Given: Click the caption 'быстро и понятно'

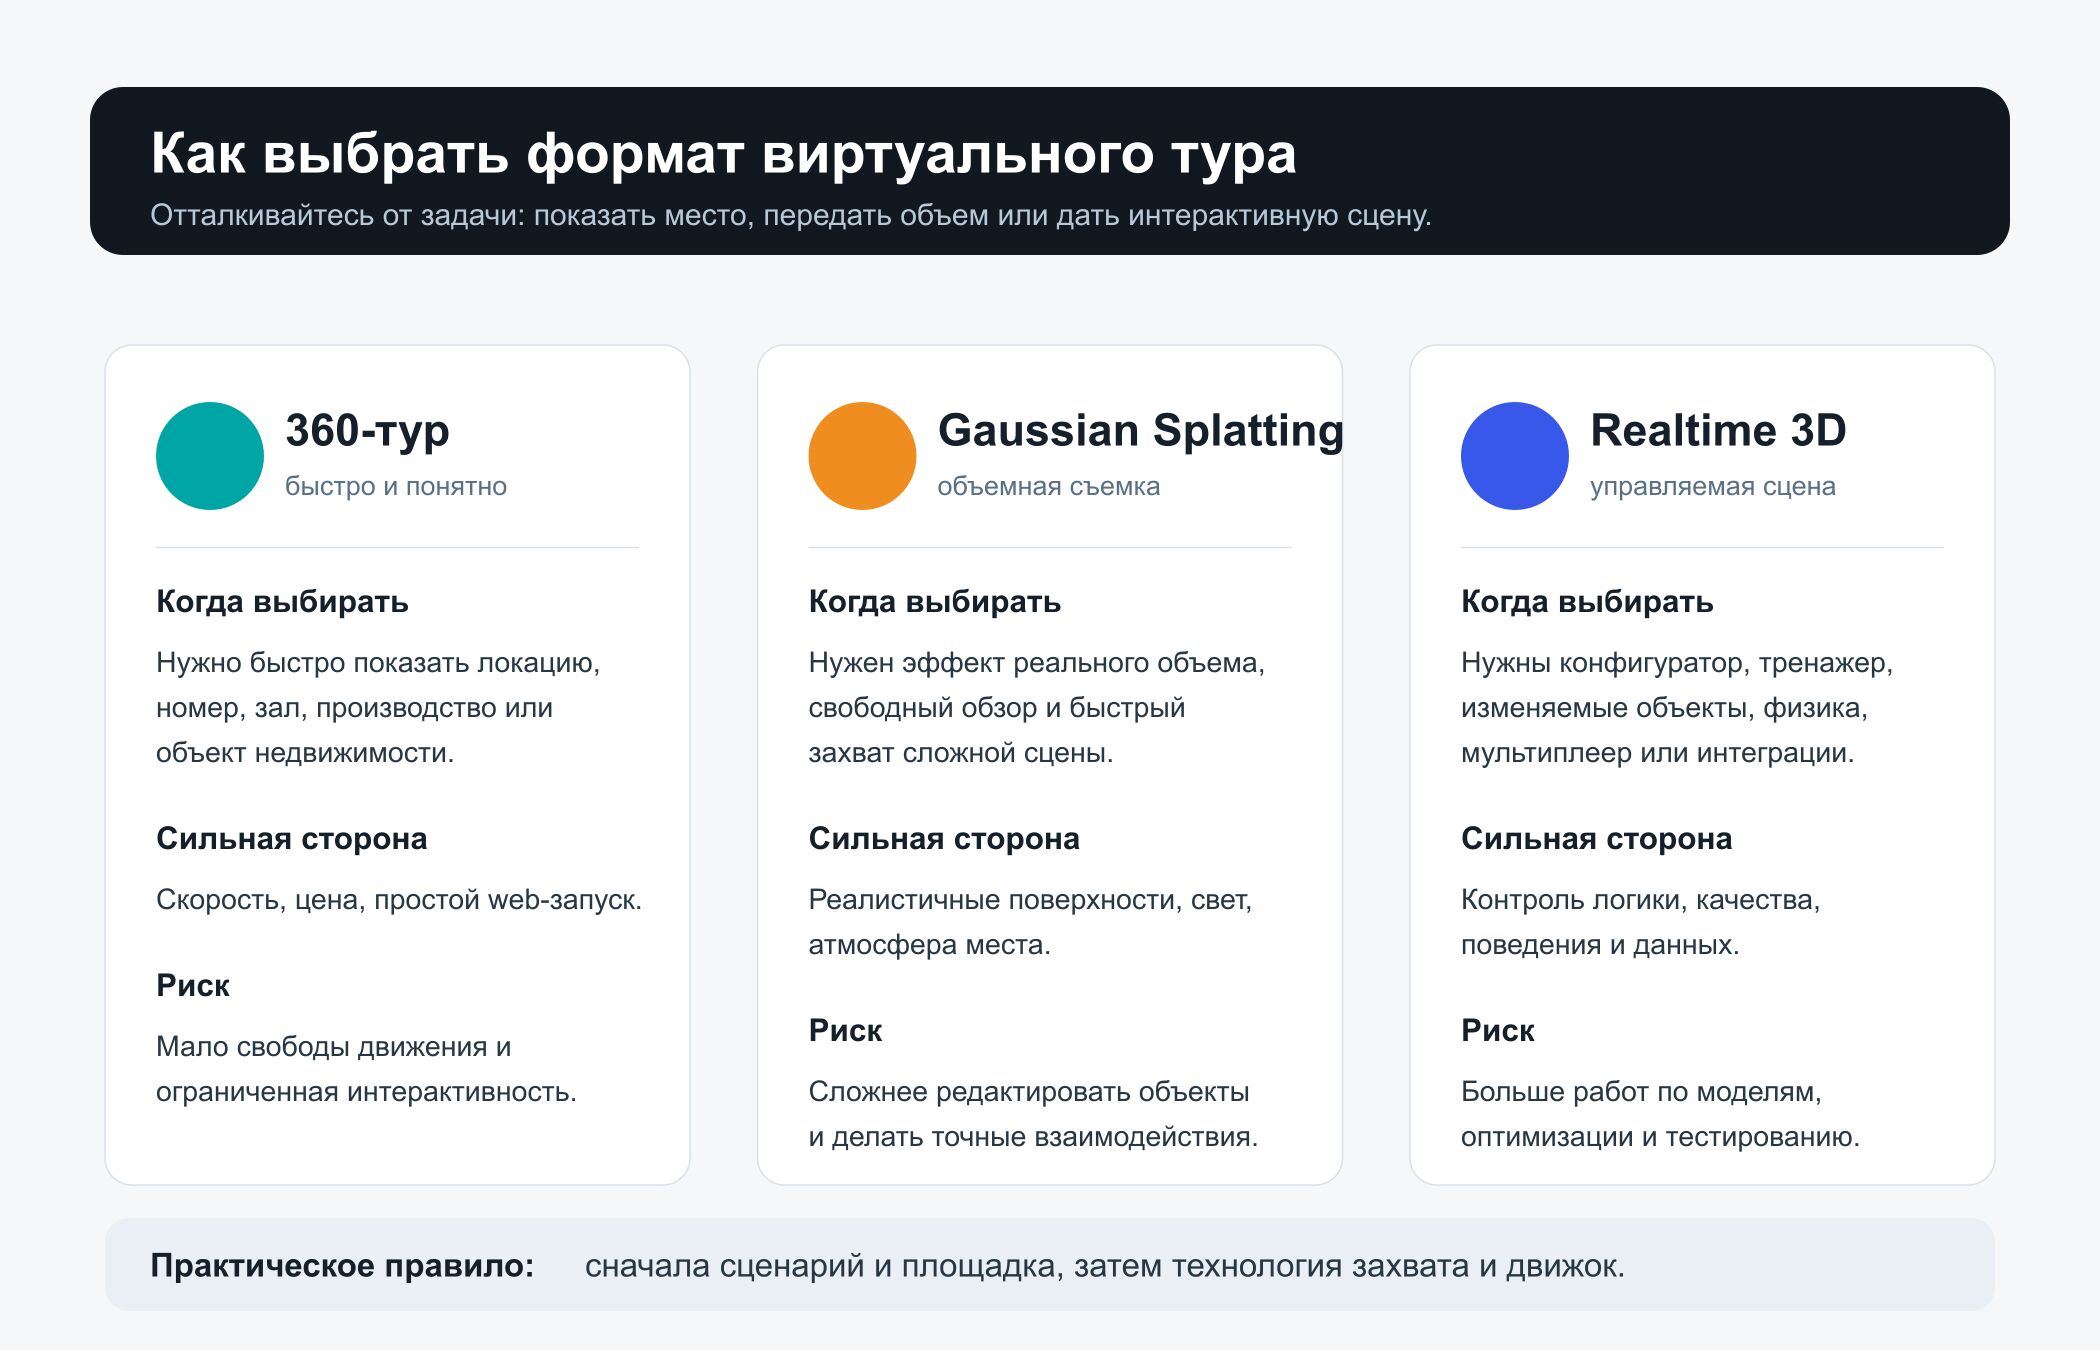Looking at the screenshot, I should (396, 486).
